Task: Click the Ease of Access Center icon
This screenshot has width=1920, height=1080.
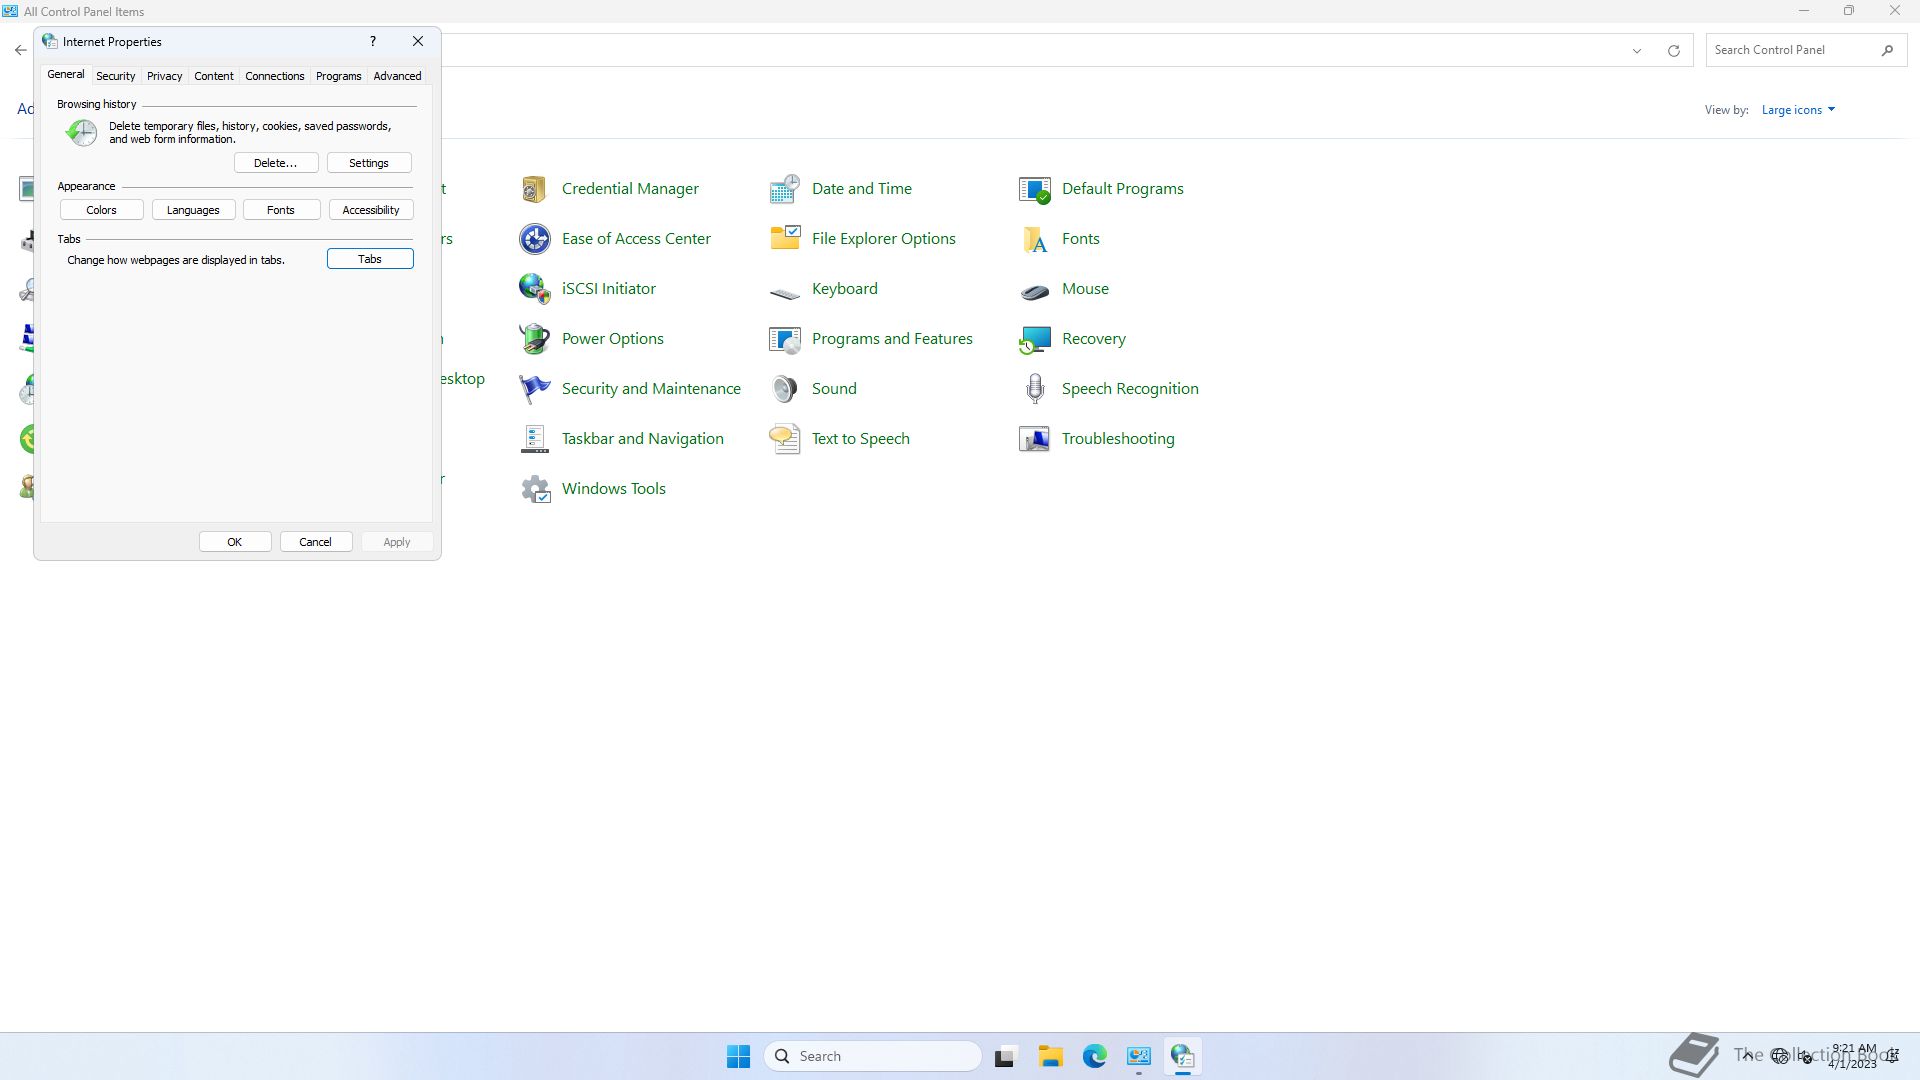Action: [x=534, y=239]
